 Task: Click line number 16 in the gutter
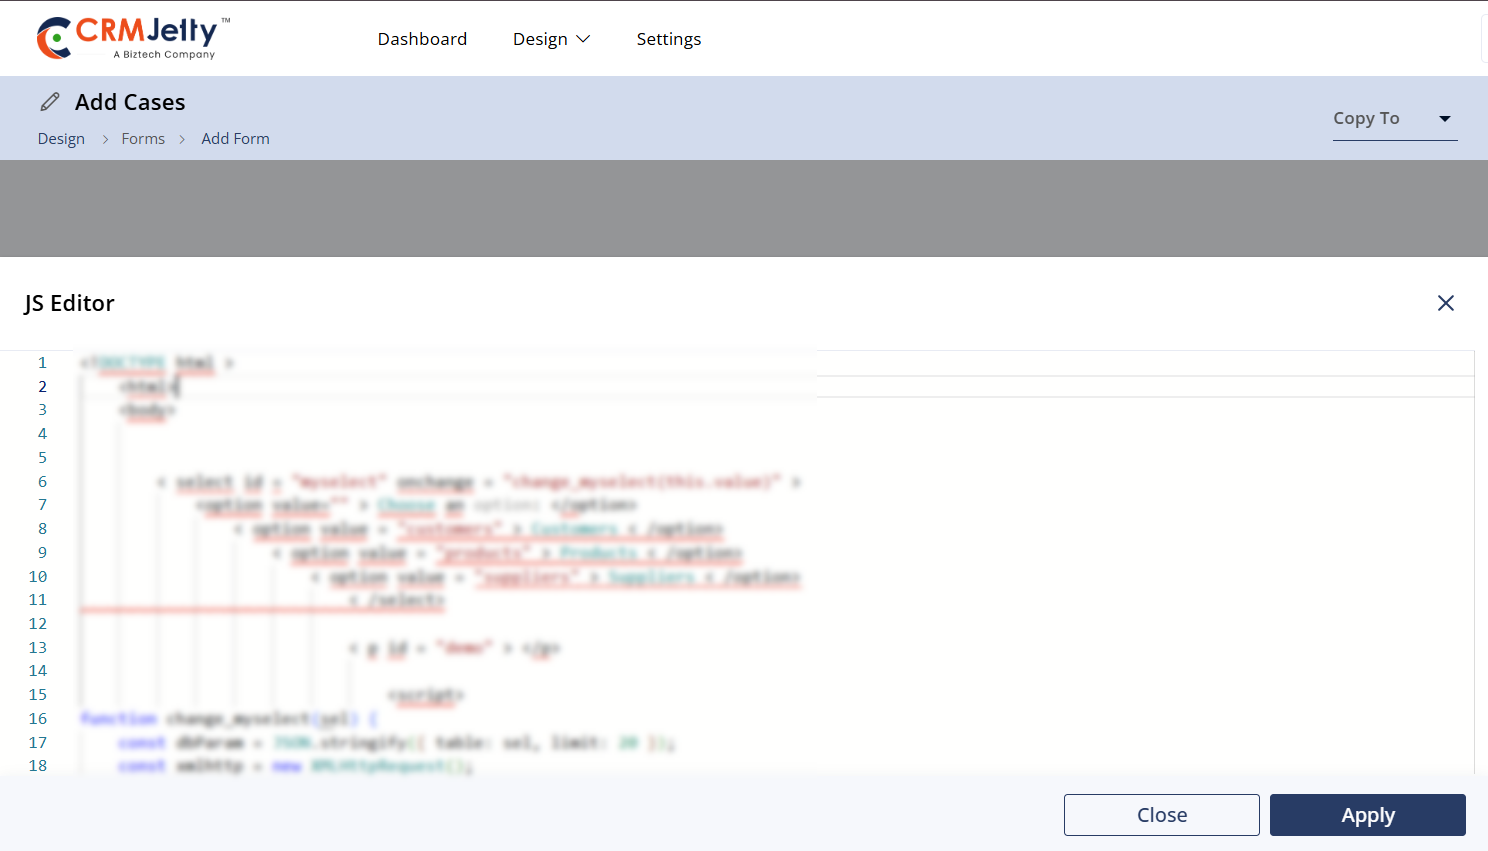pos(38,719)
